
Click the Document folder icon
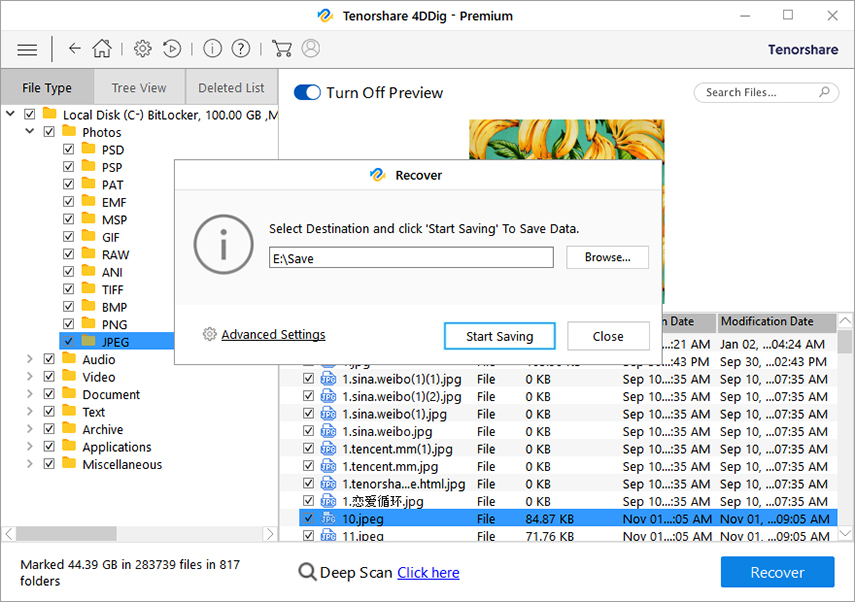pos(69,394)
